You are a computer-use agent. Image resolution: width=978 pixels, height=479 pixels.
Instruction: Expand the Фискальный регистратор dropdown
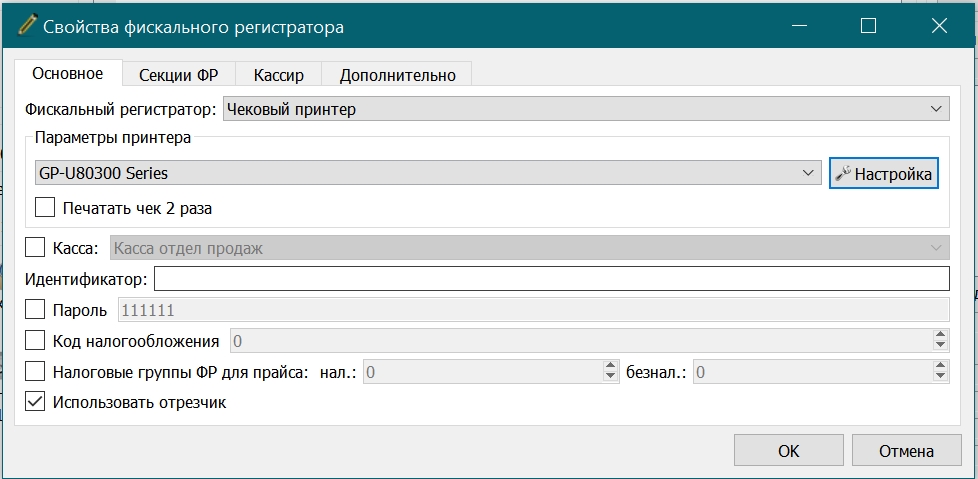pyautogui.click(x=586, y=109)
